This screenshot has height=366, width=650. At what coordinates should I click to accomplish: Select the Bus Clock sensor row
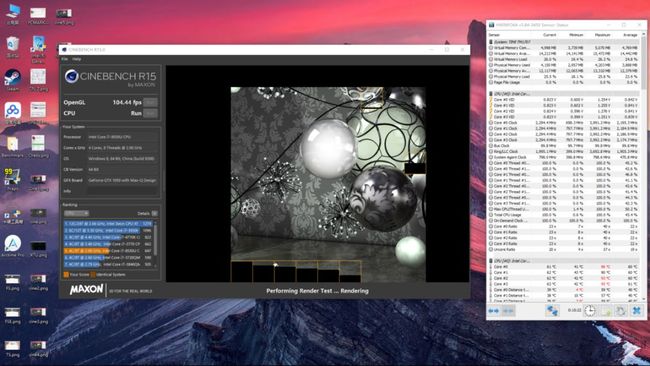point(564,145)
